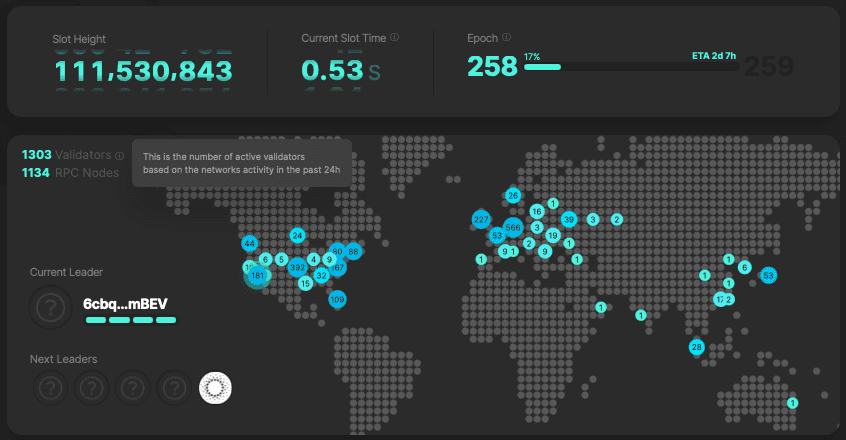The image size is (846, 440).
Task: Click the 1134 RPC Nodes count
Action: point(36,173)
